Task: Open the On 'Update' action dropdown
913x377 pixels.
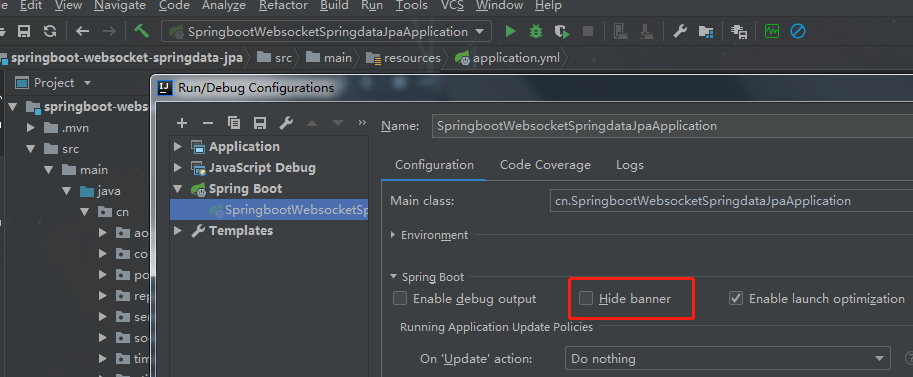Action: click(727, 358)
